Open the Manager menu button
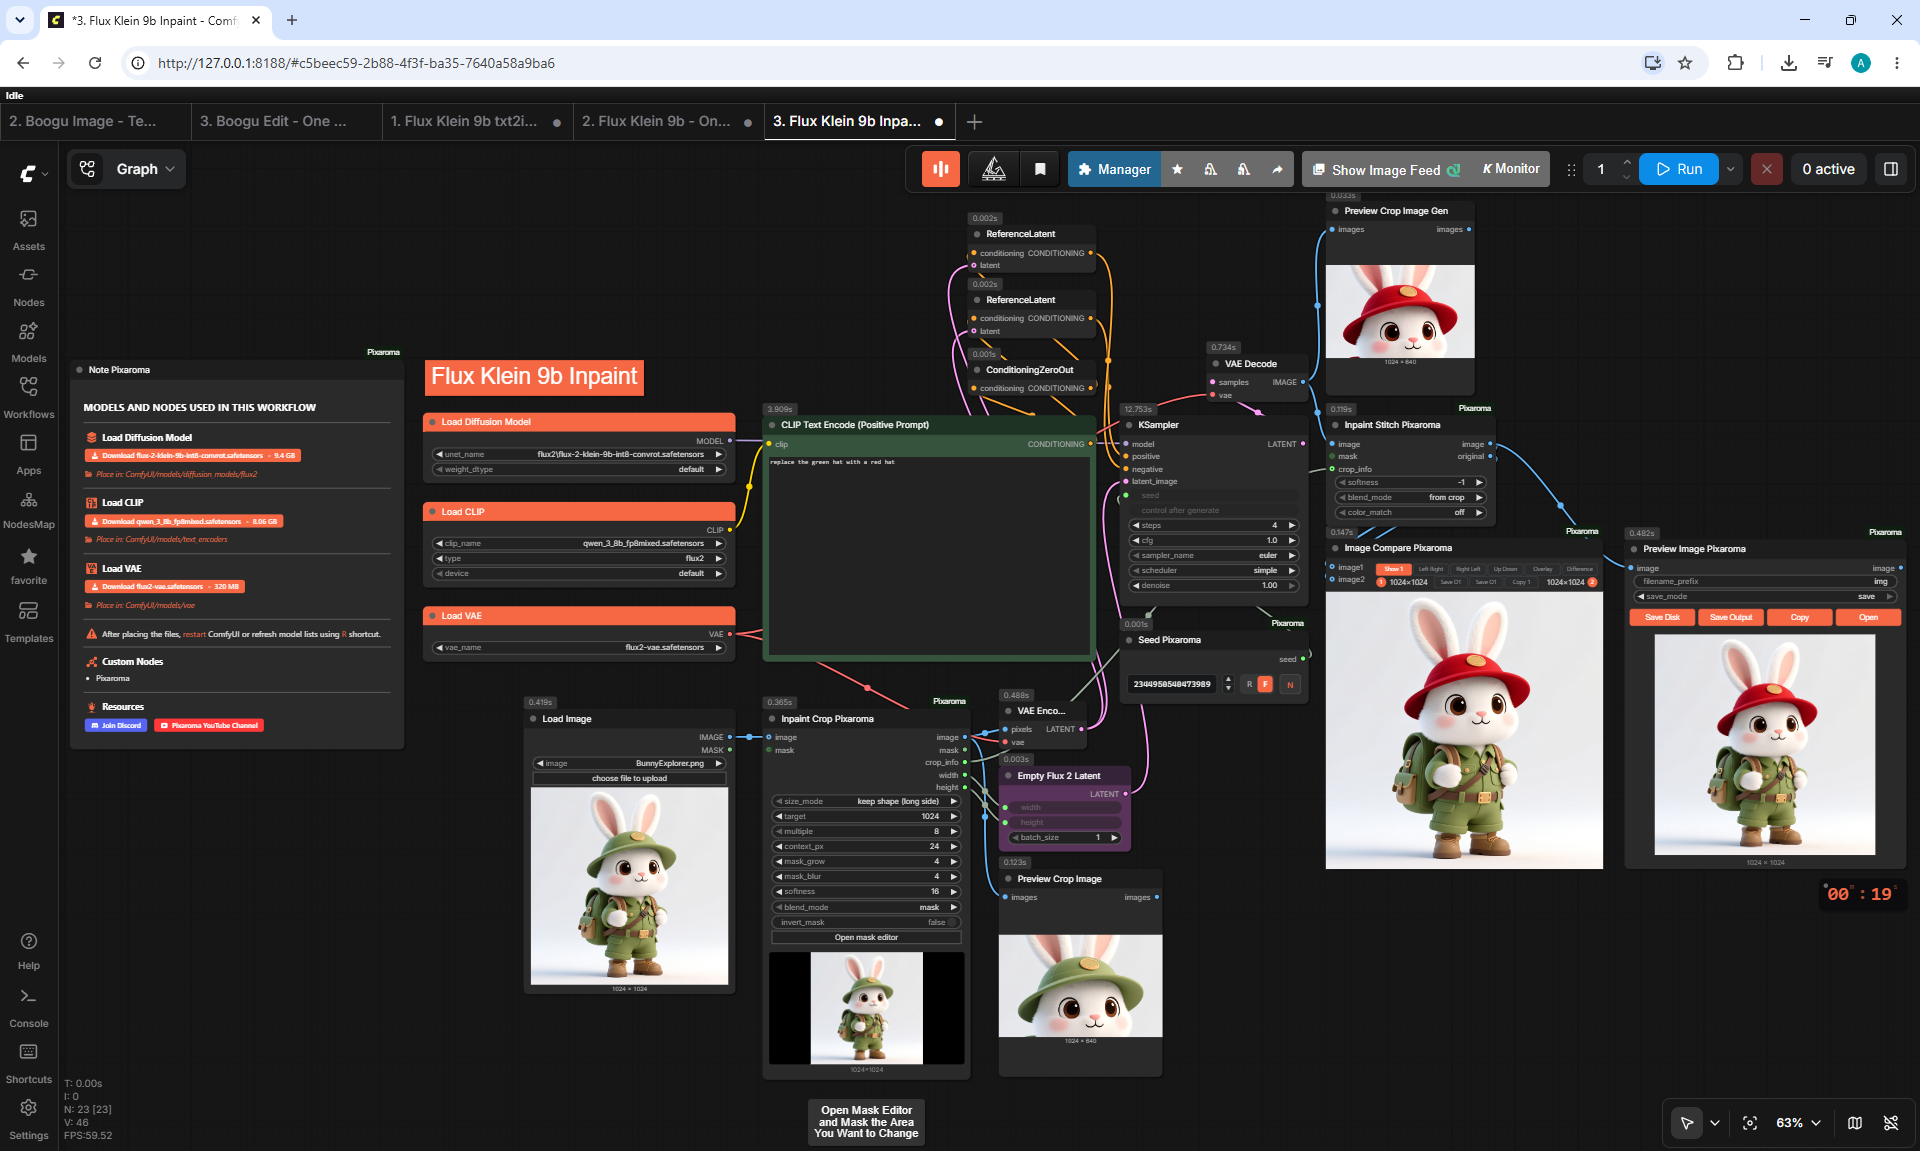The width and height of the screenshot is (1920, 1151). (x=1114, y=169)
